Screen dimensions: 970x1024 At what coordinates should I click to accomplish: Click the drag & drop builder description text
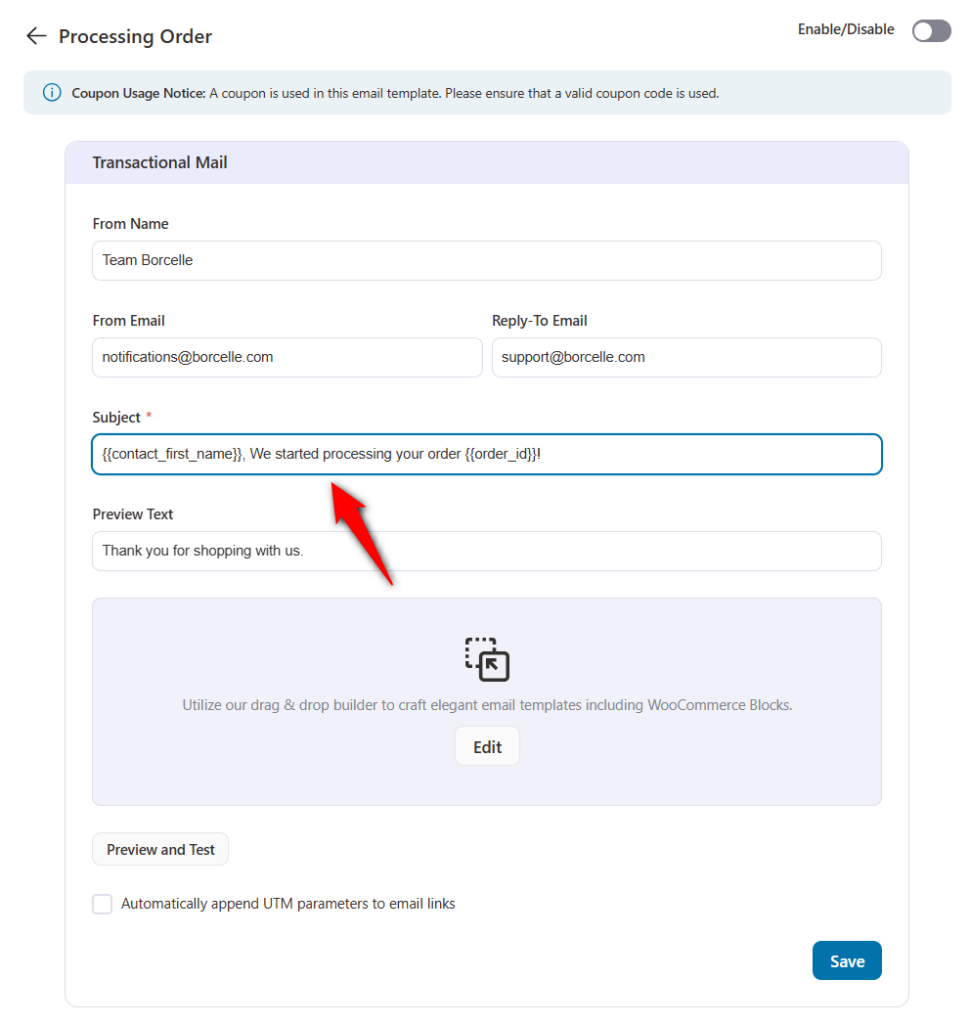pyautogui.click(x=487, y=705)
